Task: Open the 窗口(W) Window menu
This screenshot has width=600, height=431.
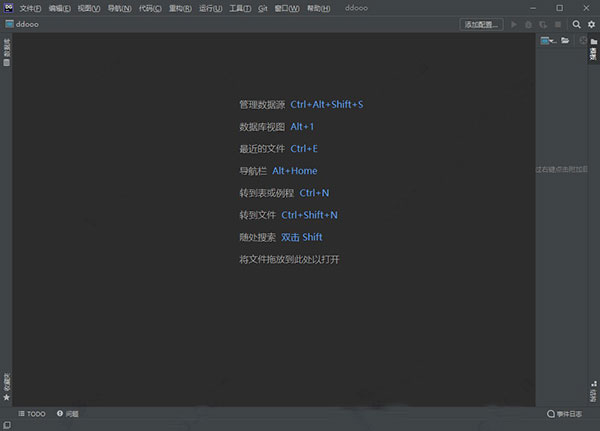Action: point(287,8)
